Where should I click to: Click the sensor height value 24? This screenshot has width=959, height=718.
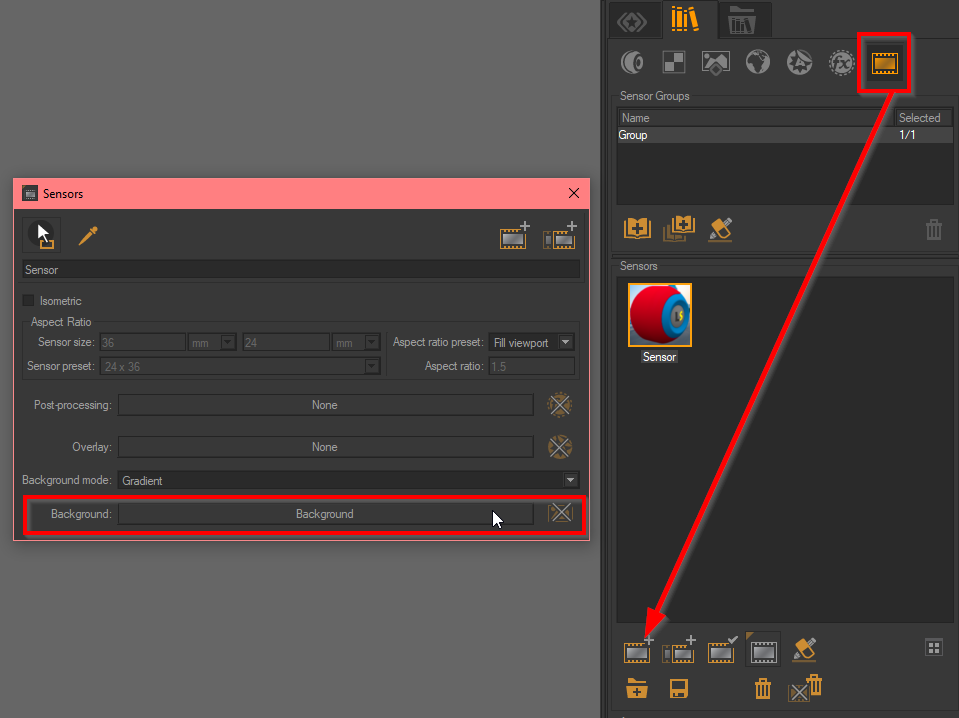(x=286, y=342)
